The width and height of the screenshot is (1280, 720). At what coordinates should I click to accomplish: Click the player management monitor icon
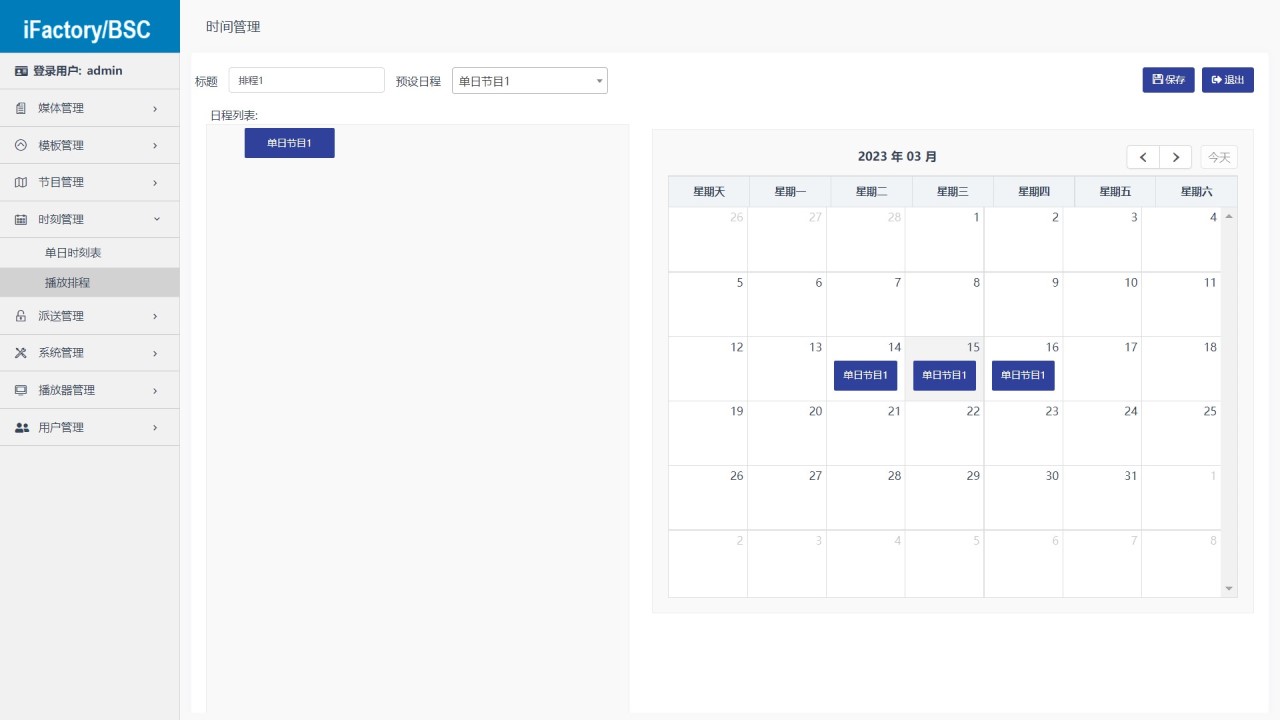[21, 390]
